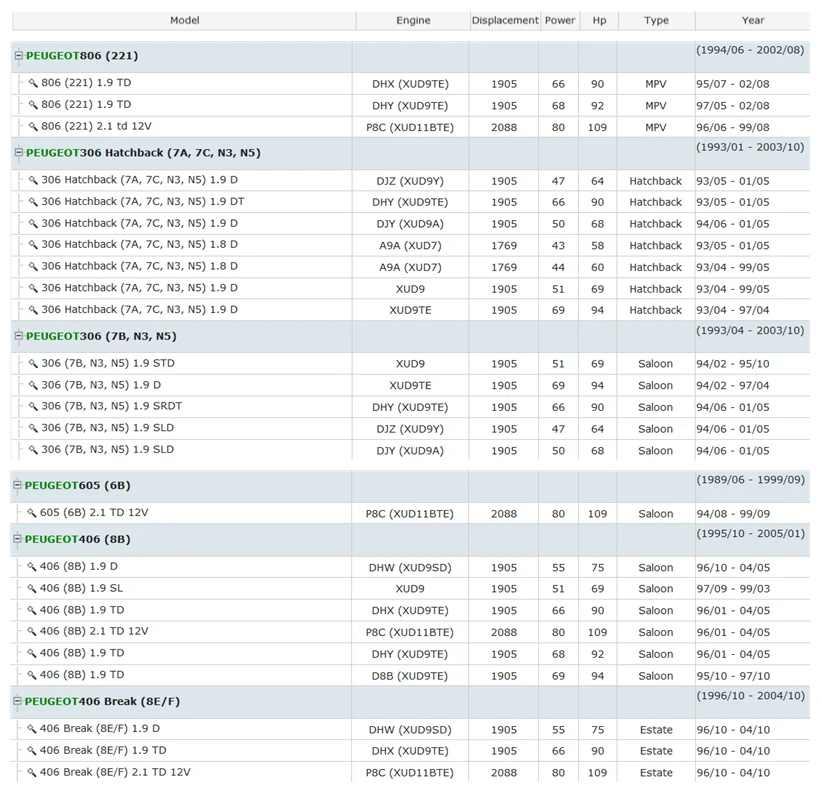This screenshot has width=820, height=792.
Task: Click the year range (1996/10 - 2004/10)
Action: [750, 695]
